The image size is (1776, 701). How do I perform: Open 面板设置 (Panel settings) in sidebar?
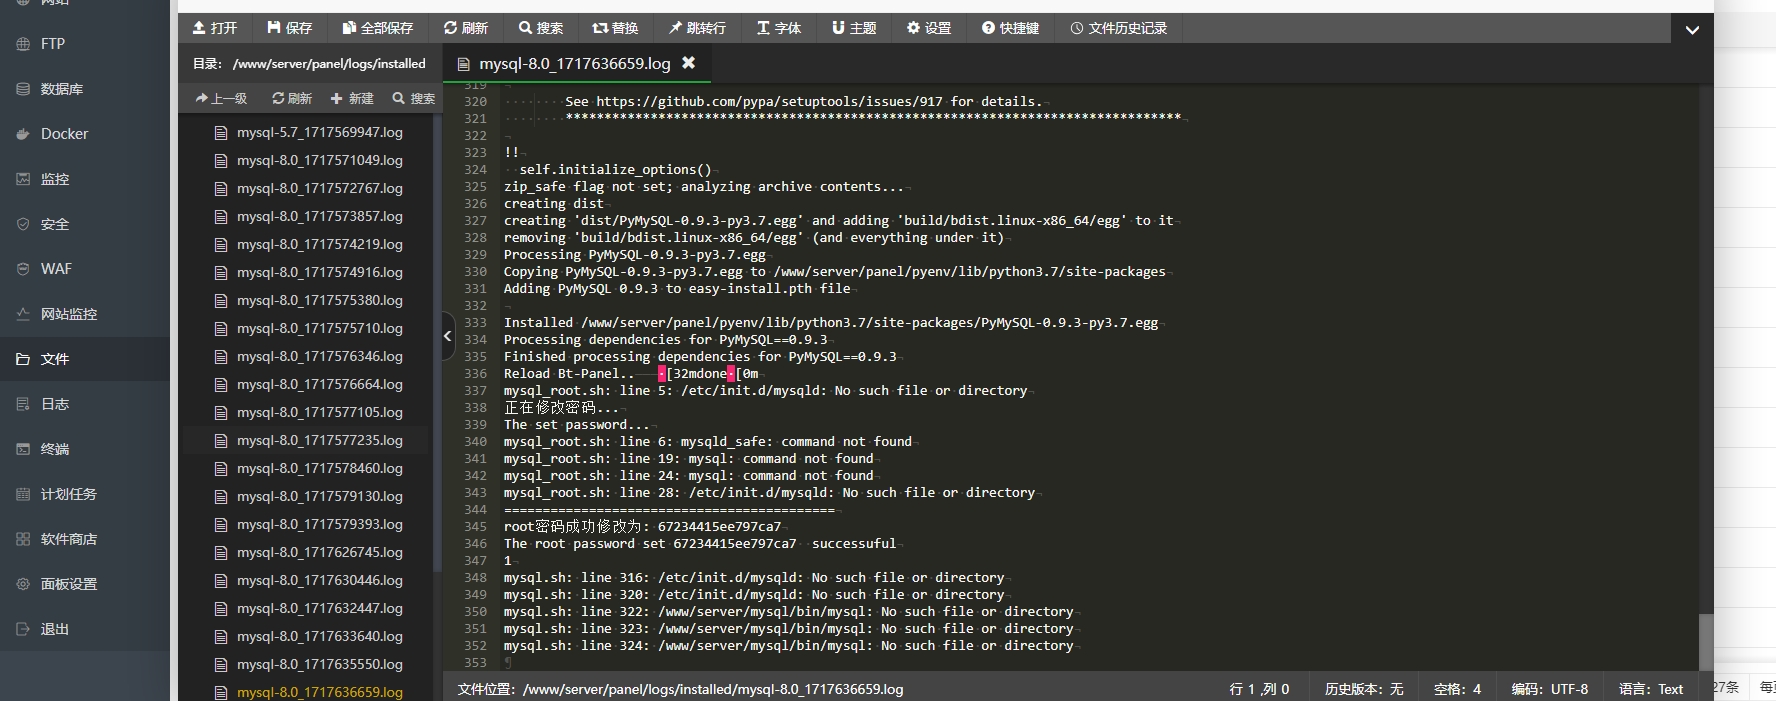[x=85, y=584]
